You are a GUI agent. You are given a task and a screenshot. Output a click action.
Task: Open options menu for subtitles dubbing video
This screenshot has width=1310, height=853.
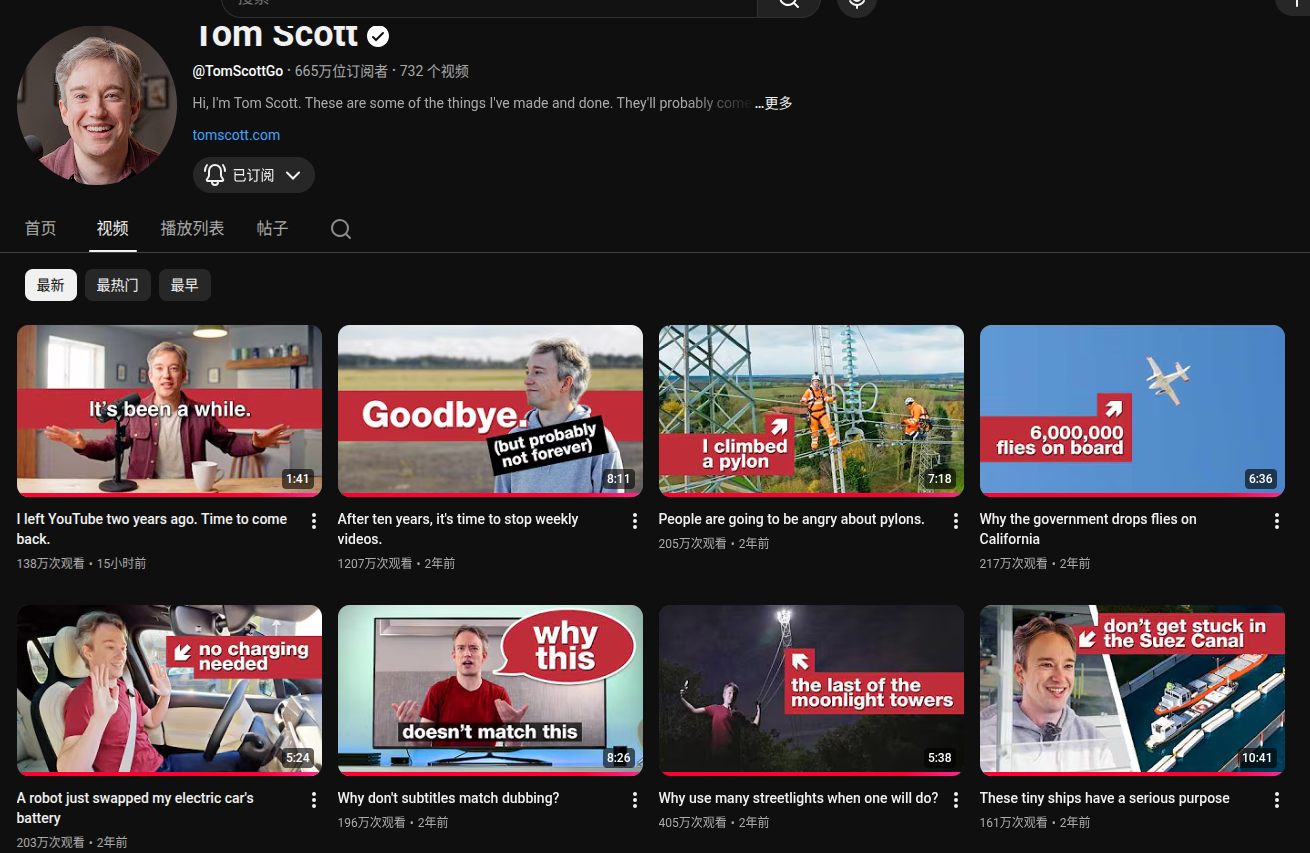click(x=634, y=800)
